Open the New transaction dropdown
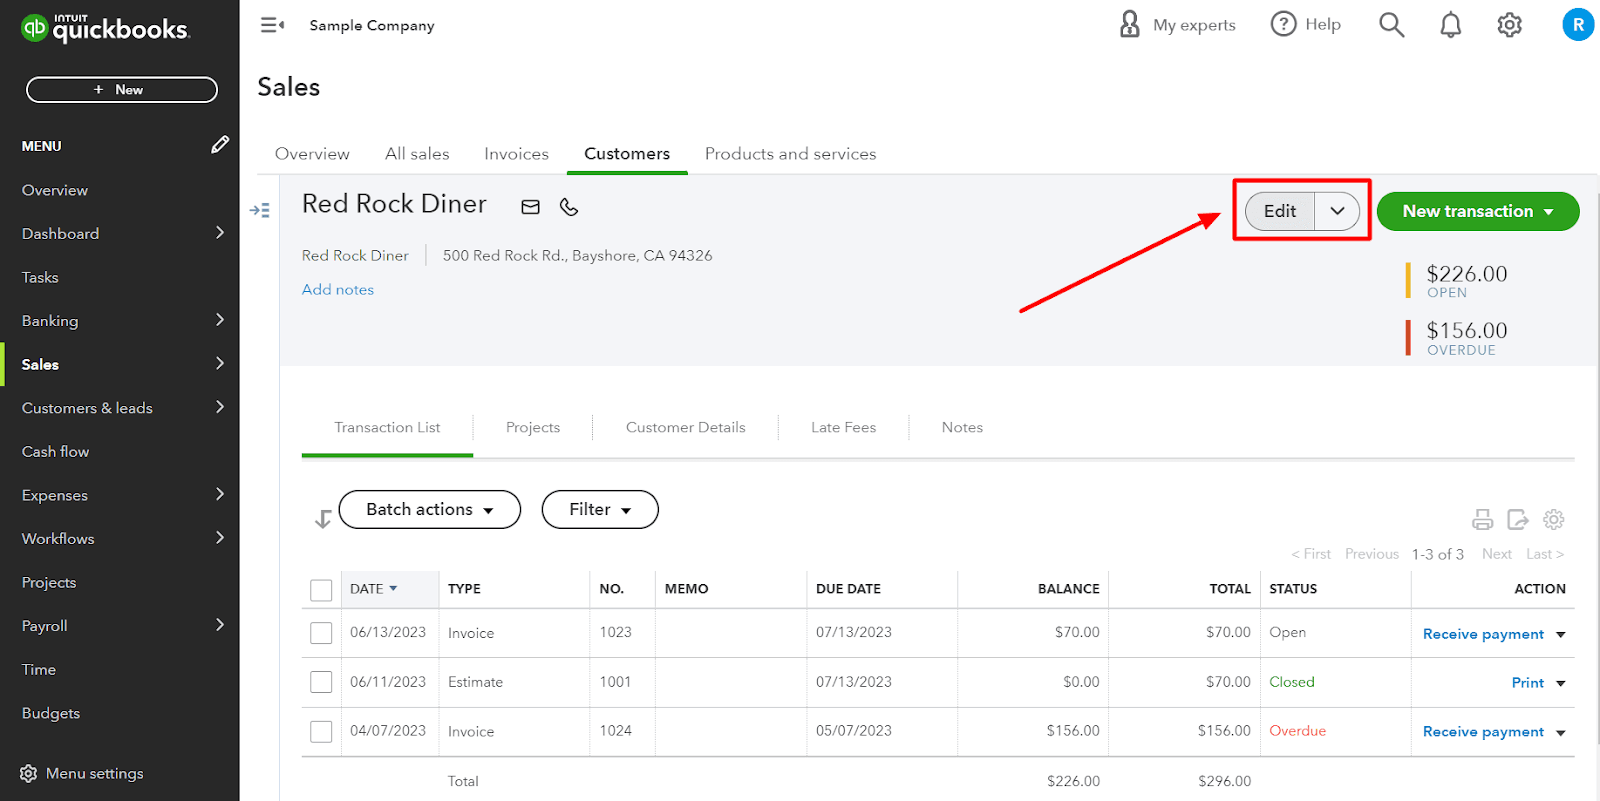The height and width of the screenshot is (801, 1600). (x=1478, y=211)
